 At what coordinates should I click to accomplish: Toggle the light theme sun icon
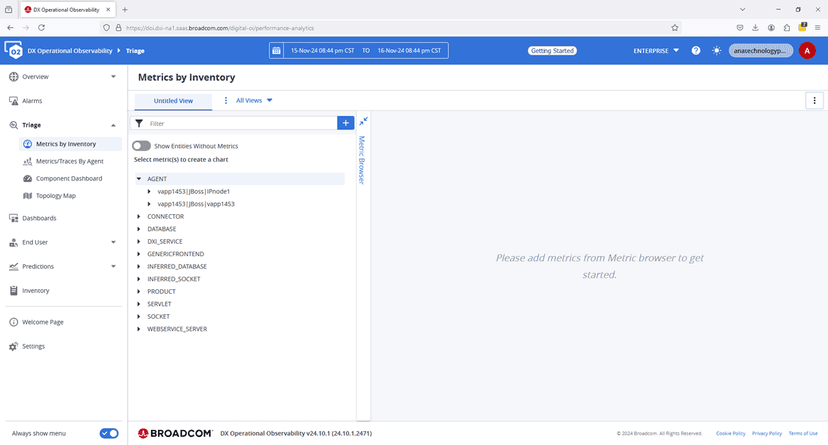pyautogui.click(x=716, y=50)
